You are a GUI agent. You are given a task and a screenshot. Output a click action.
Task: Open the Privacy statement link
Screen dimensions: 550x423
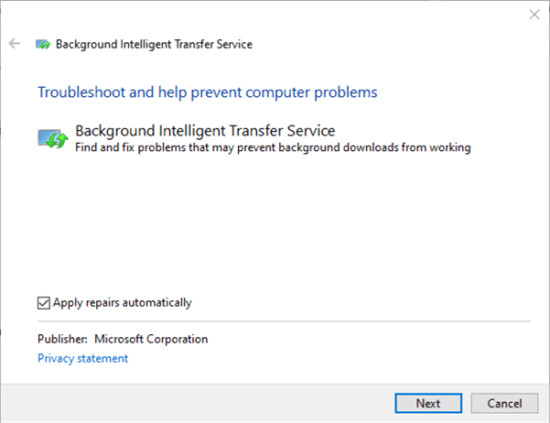[x=83, y=358]
